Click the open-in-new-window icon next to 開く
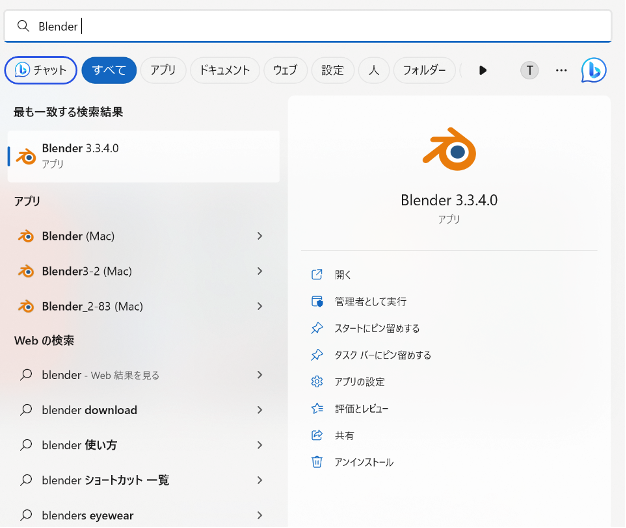The width and height of the screenshot is (626, 528). pyautogui.click(x=317, y=275)
